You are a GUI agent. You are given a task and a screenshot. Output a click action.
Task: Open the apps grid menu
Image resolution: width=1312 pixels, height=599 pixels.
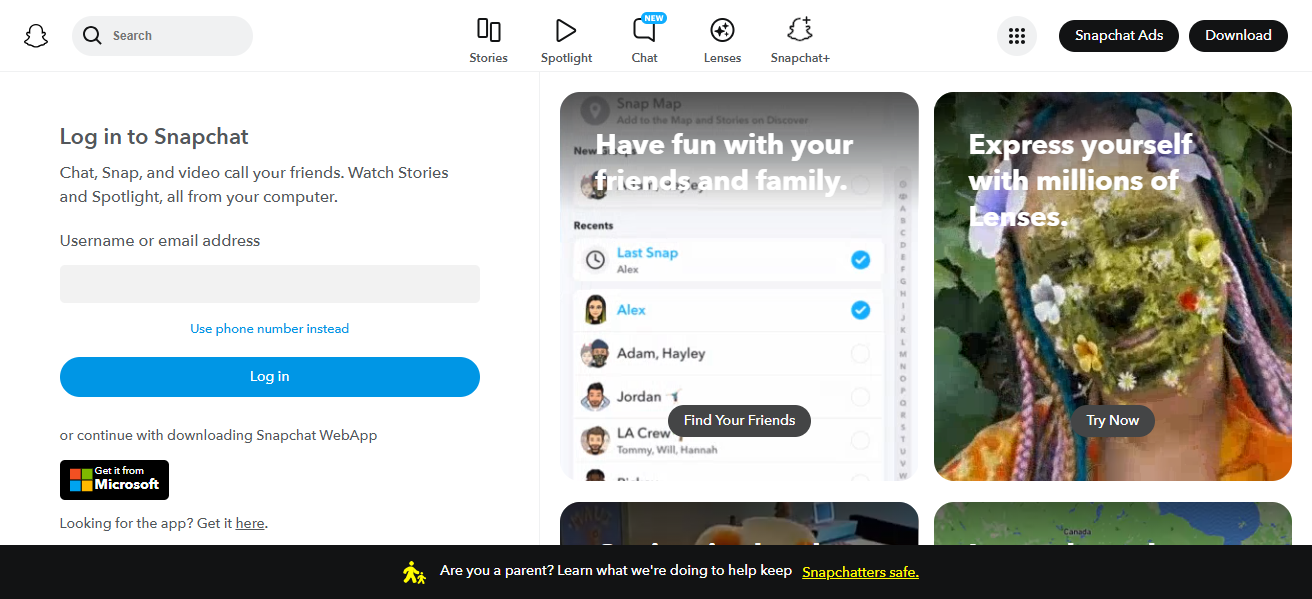pyautogui.click(x=1017, y=36)
